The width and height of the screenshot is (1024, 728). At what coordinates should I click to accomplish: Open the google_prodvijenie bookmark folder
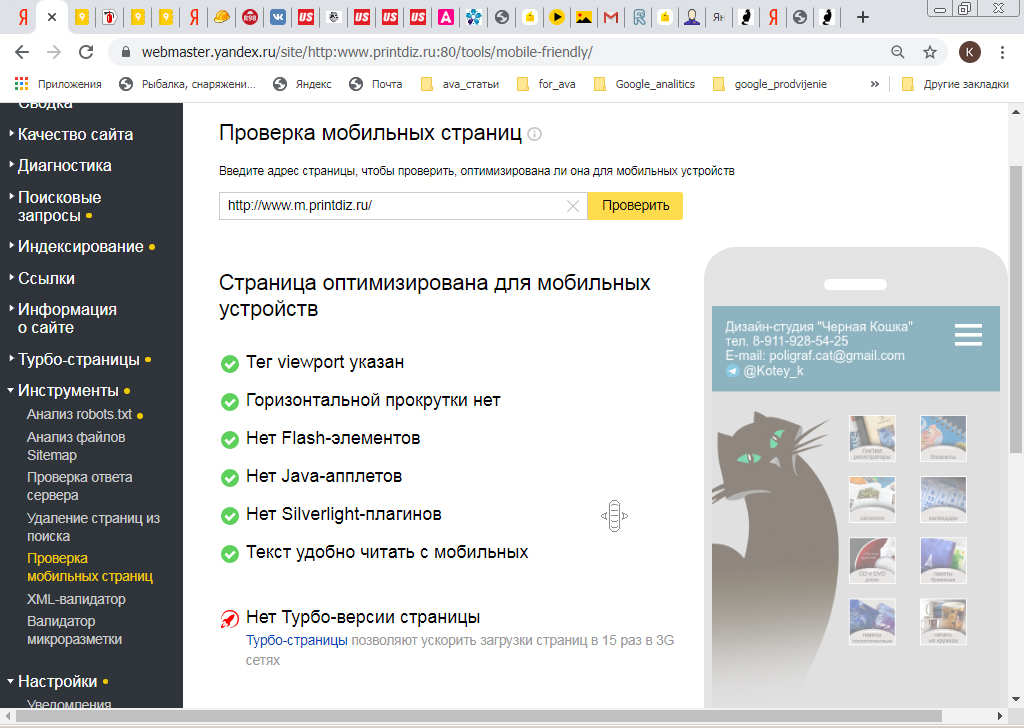pyautogui.click(x=769, y=84)
